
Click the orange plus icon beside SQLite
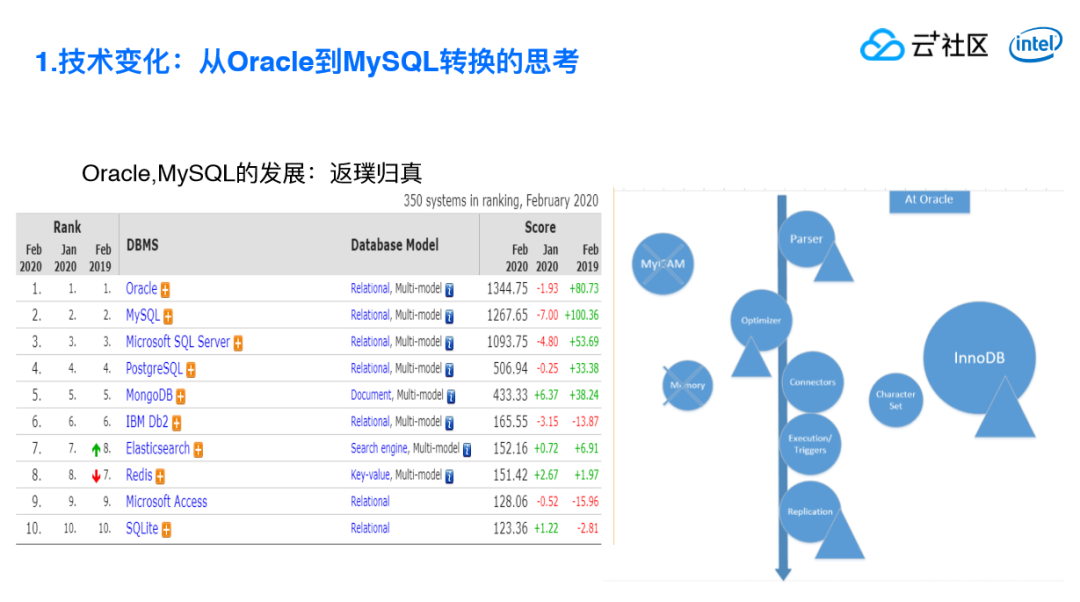pos(166,530)
